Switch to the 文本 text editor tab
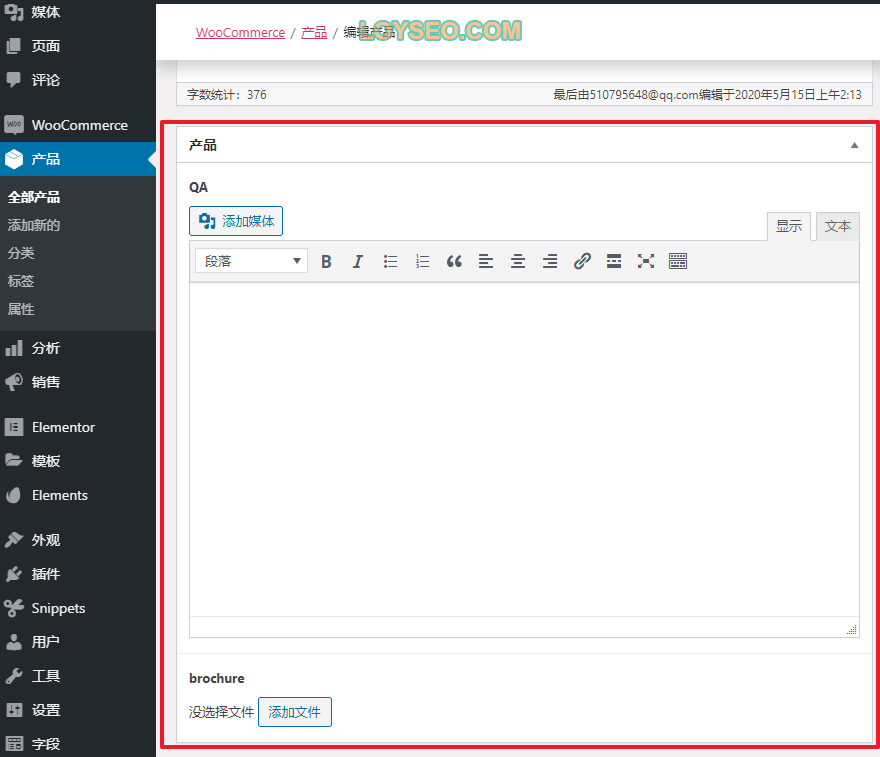The image size is (880, 757). (x=837, y=226)
